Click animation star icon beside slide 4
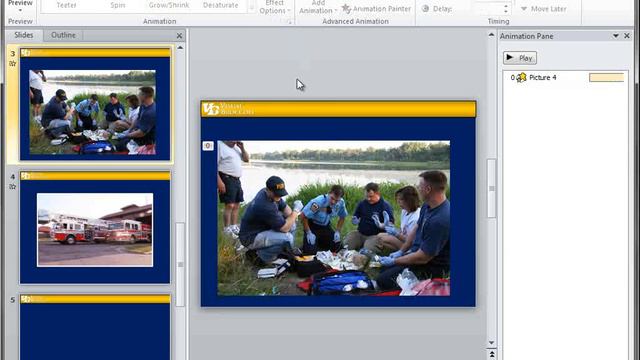The image size is (640, 360). tap(13, 187)
